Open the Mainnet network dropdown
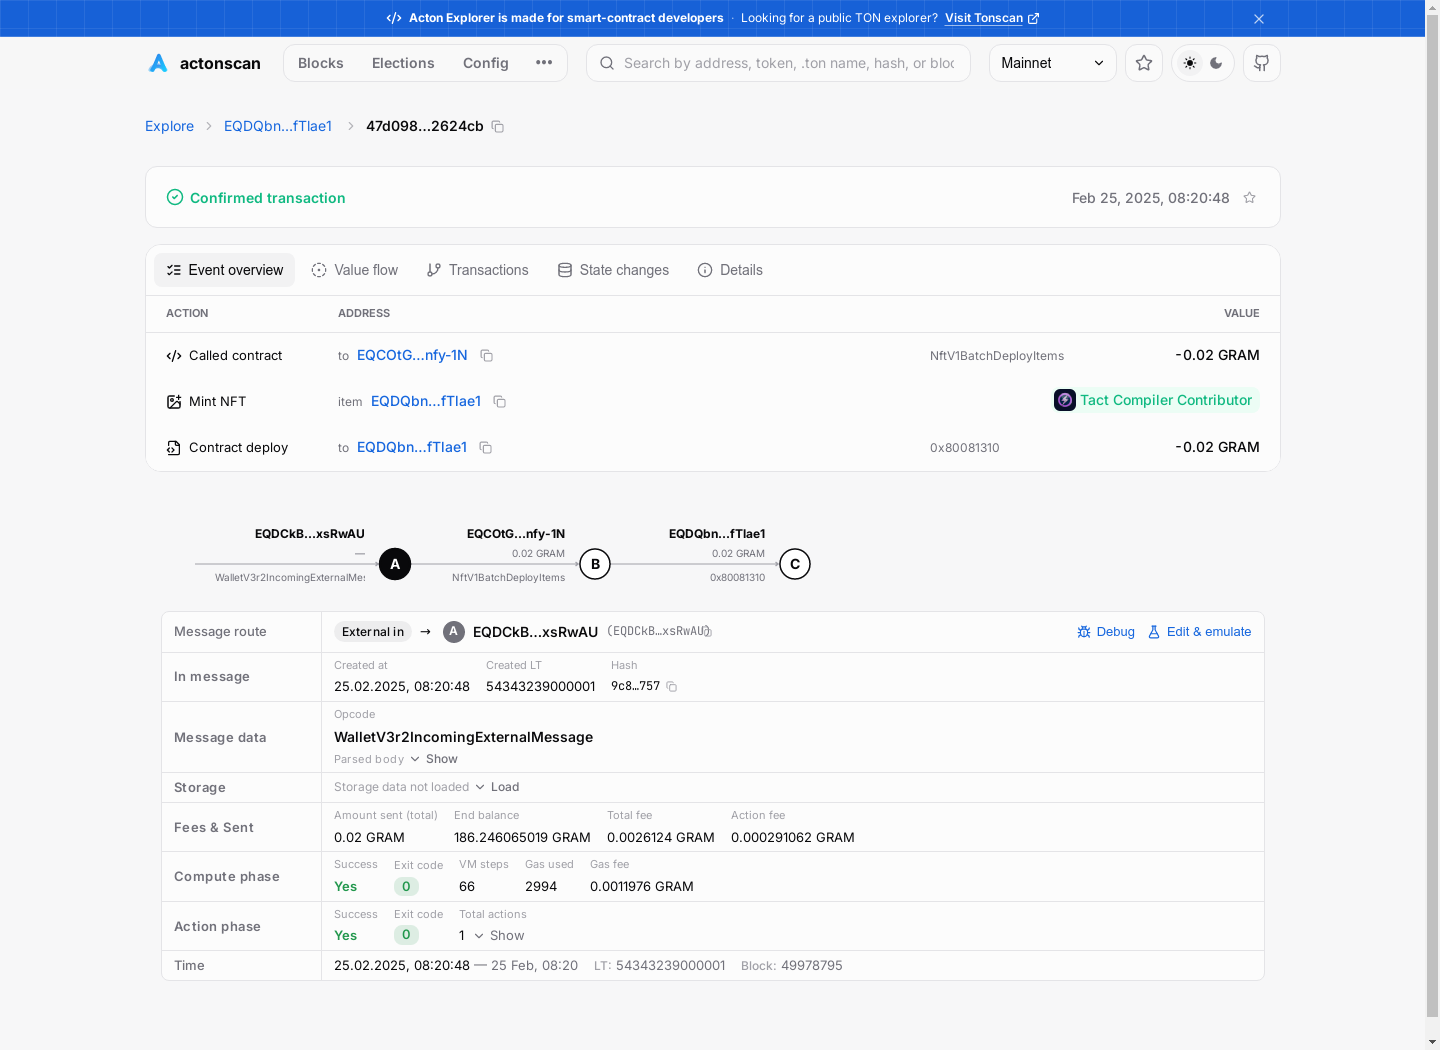This screenshot has height=1050, width=1440. [1052, 63]
